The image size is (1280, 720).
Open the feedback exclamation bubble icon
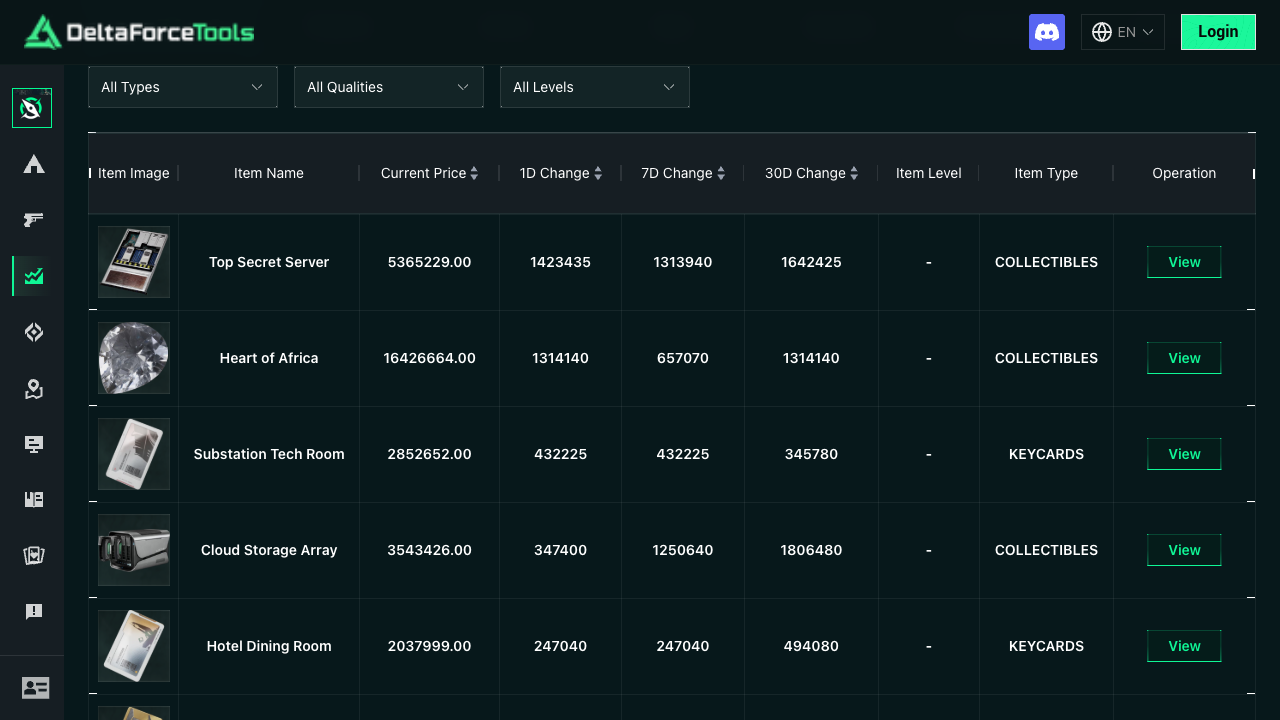coord(34,612)
